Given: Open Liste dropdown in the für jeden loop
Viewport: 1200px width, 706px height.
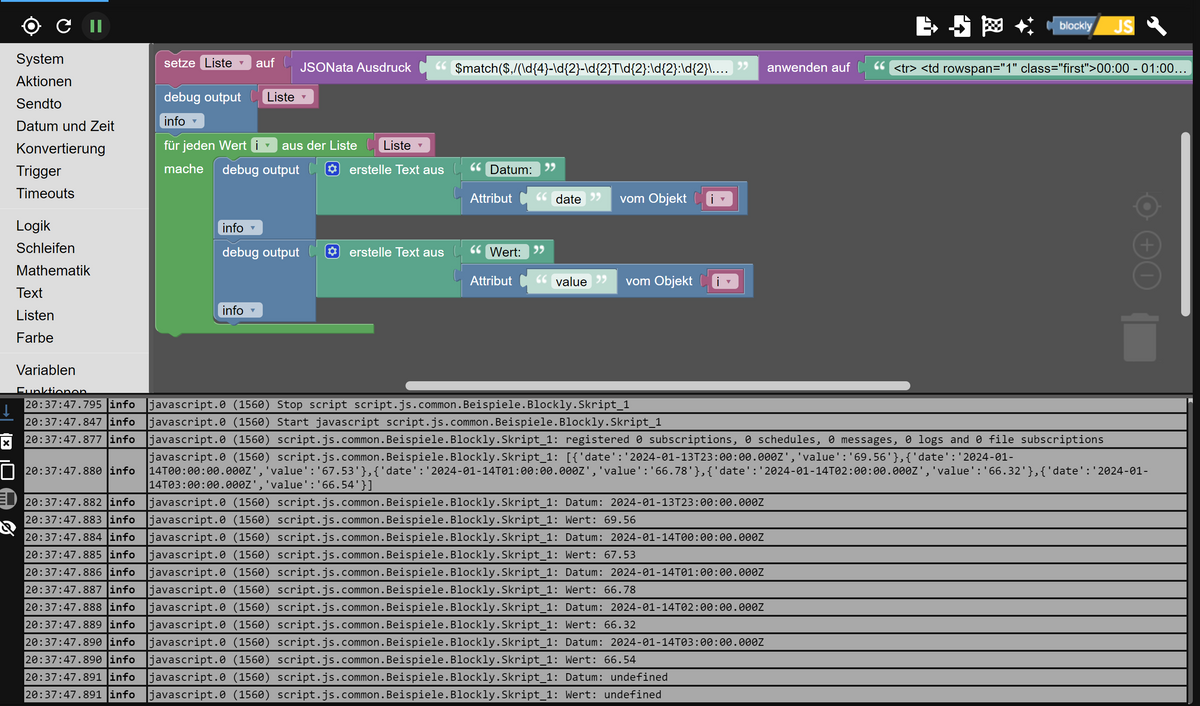Looking at the screenshot, I should 404,145.
